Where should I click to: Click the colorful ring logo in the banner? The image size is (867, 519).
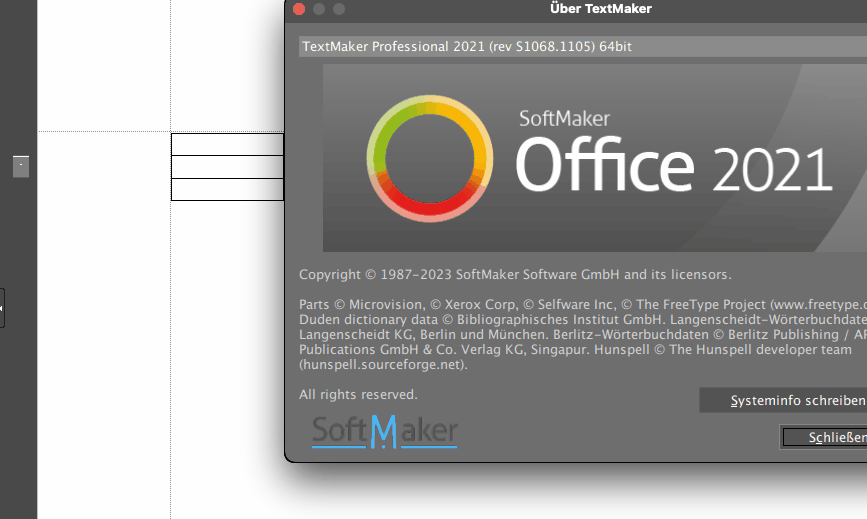pyautogui.click(x=430, y=159)
